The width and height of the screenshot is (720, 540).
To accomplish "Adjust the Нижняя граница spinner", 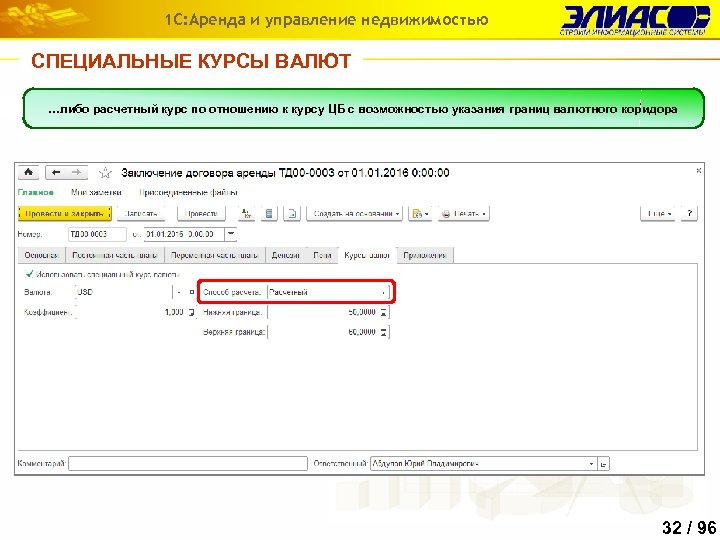I will (384, 312).
